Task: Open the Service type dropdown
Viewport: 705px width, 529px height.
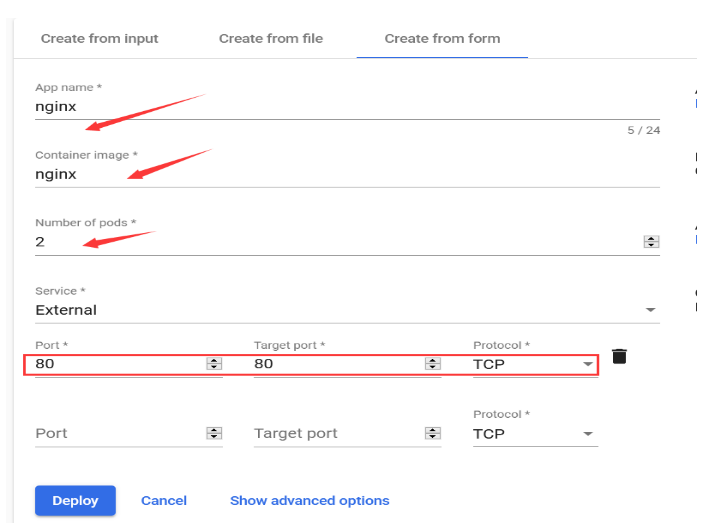Action: [x=651, y=310]
